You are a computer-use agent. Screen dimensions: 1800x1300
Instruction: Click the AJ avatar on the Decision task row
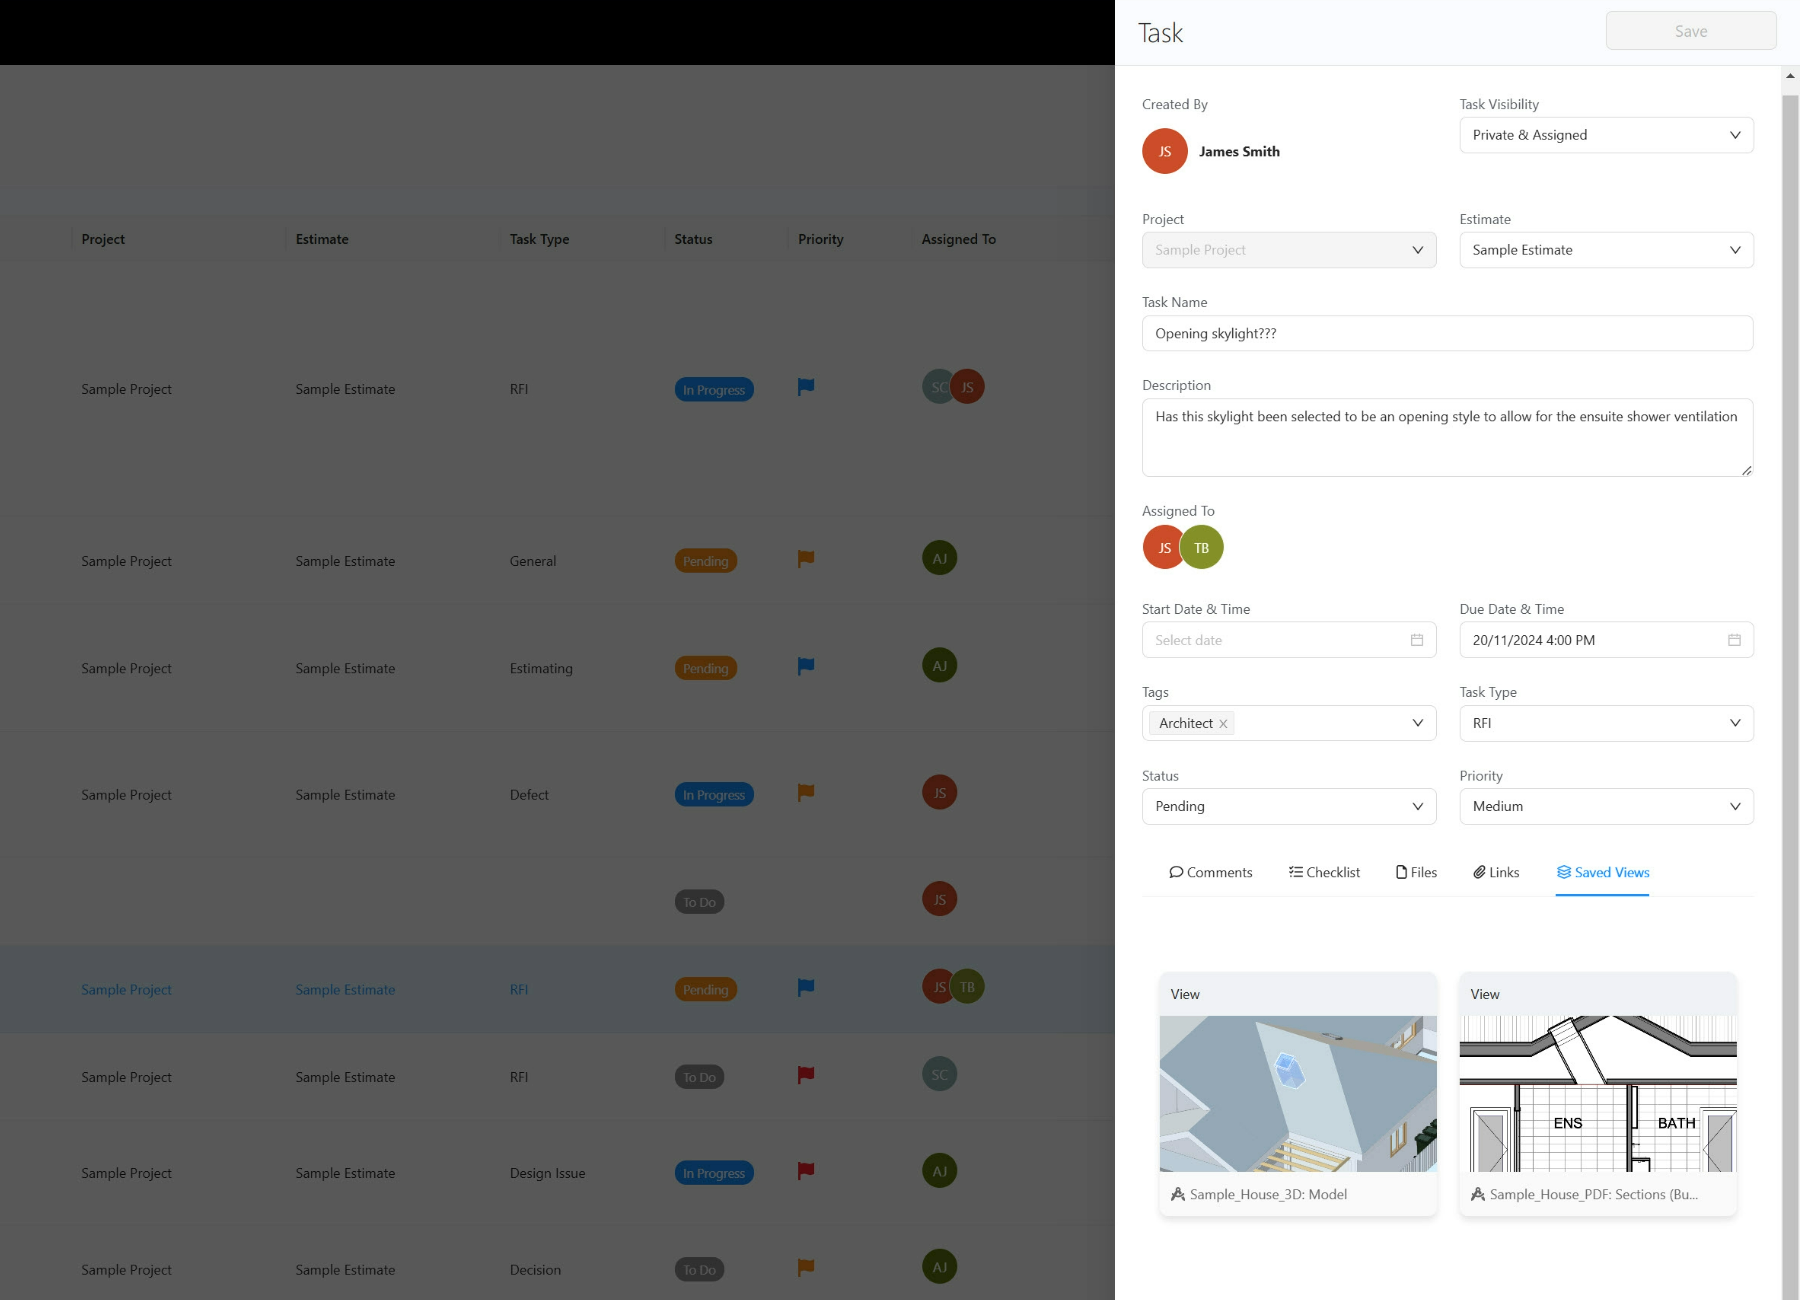(x=938, y=1266)
